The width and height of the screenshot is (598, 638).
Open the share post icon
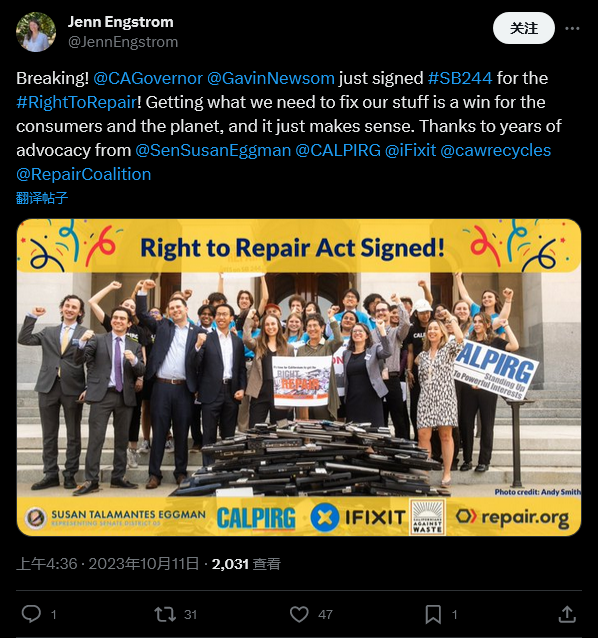click(567, 614)
